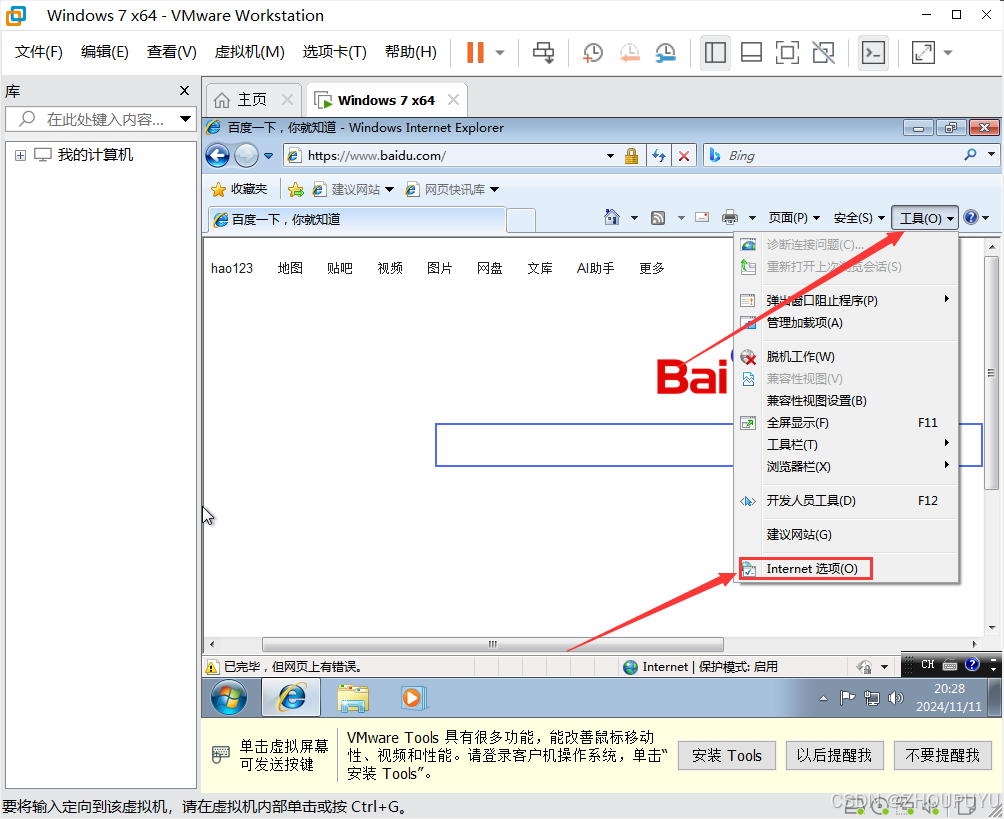
Task: Click the add to favorites bar icon
Action: click(296, 189)
